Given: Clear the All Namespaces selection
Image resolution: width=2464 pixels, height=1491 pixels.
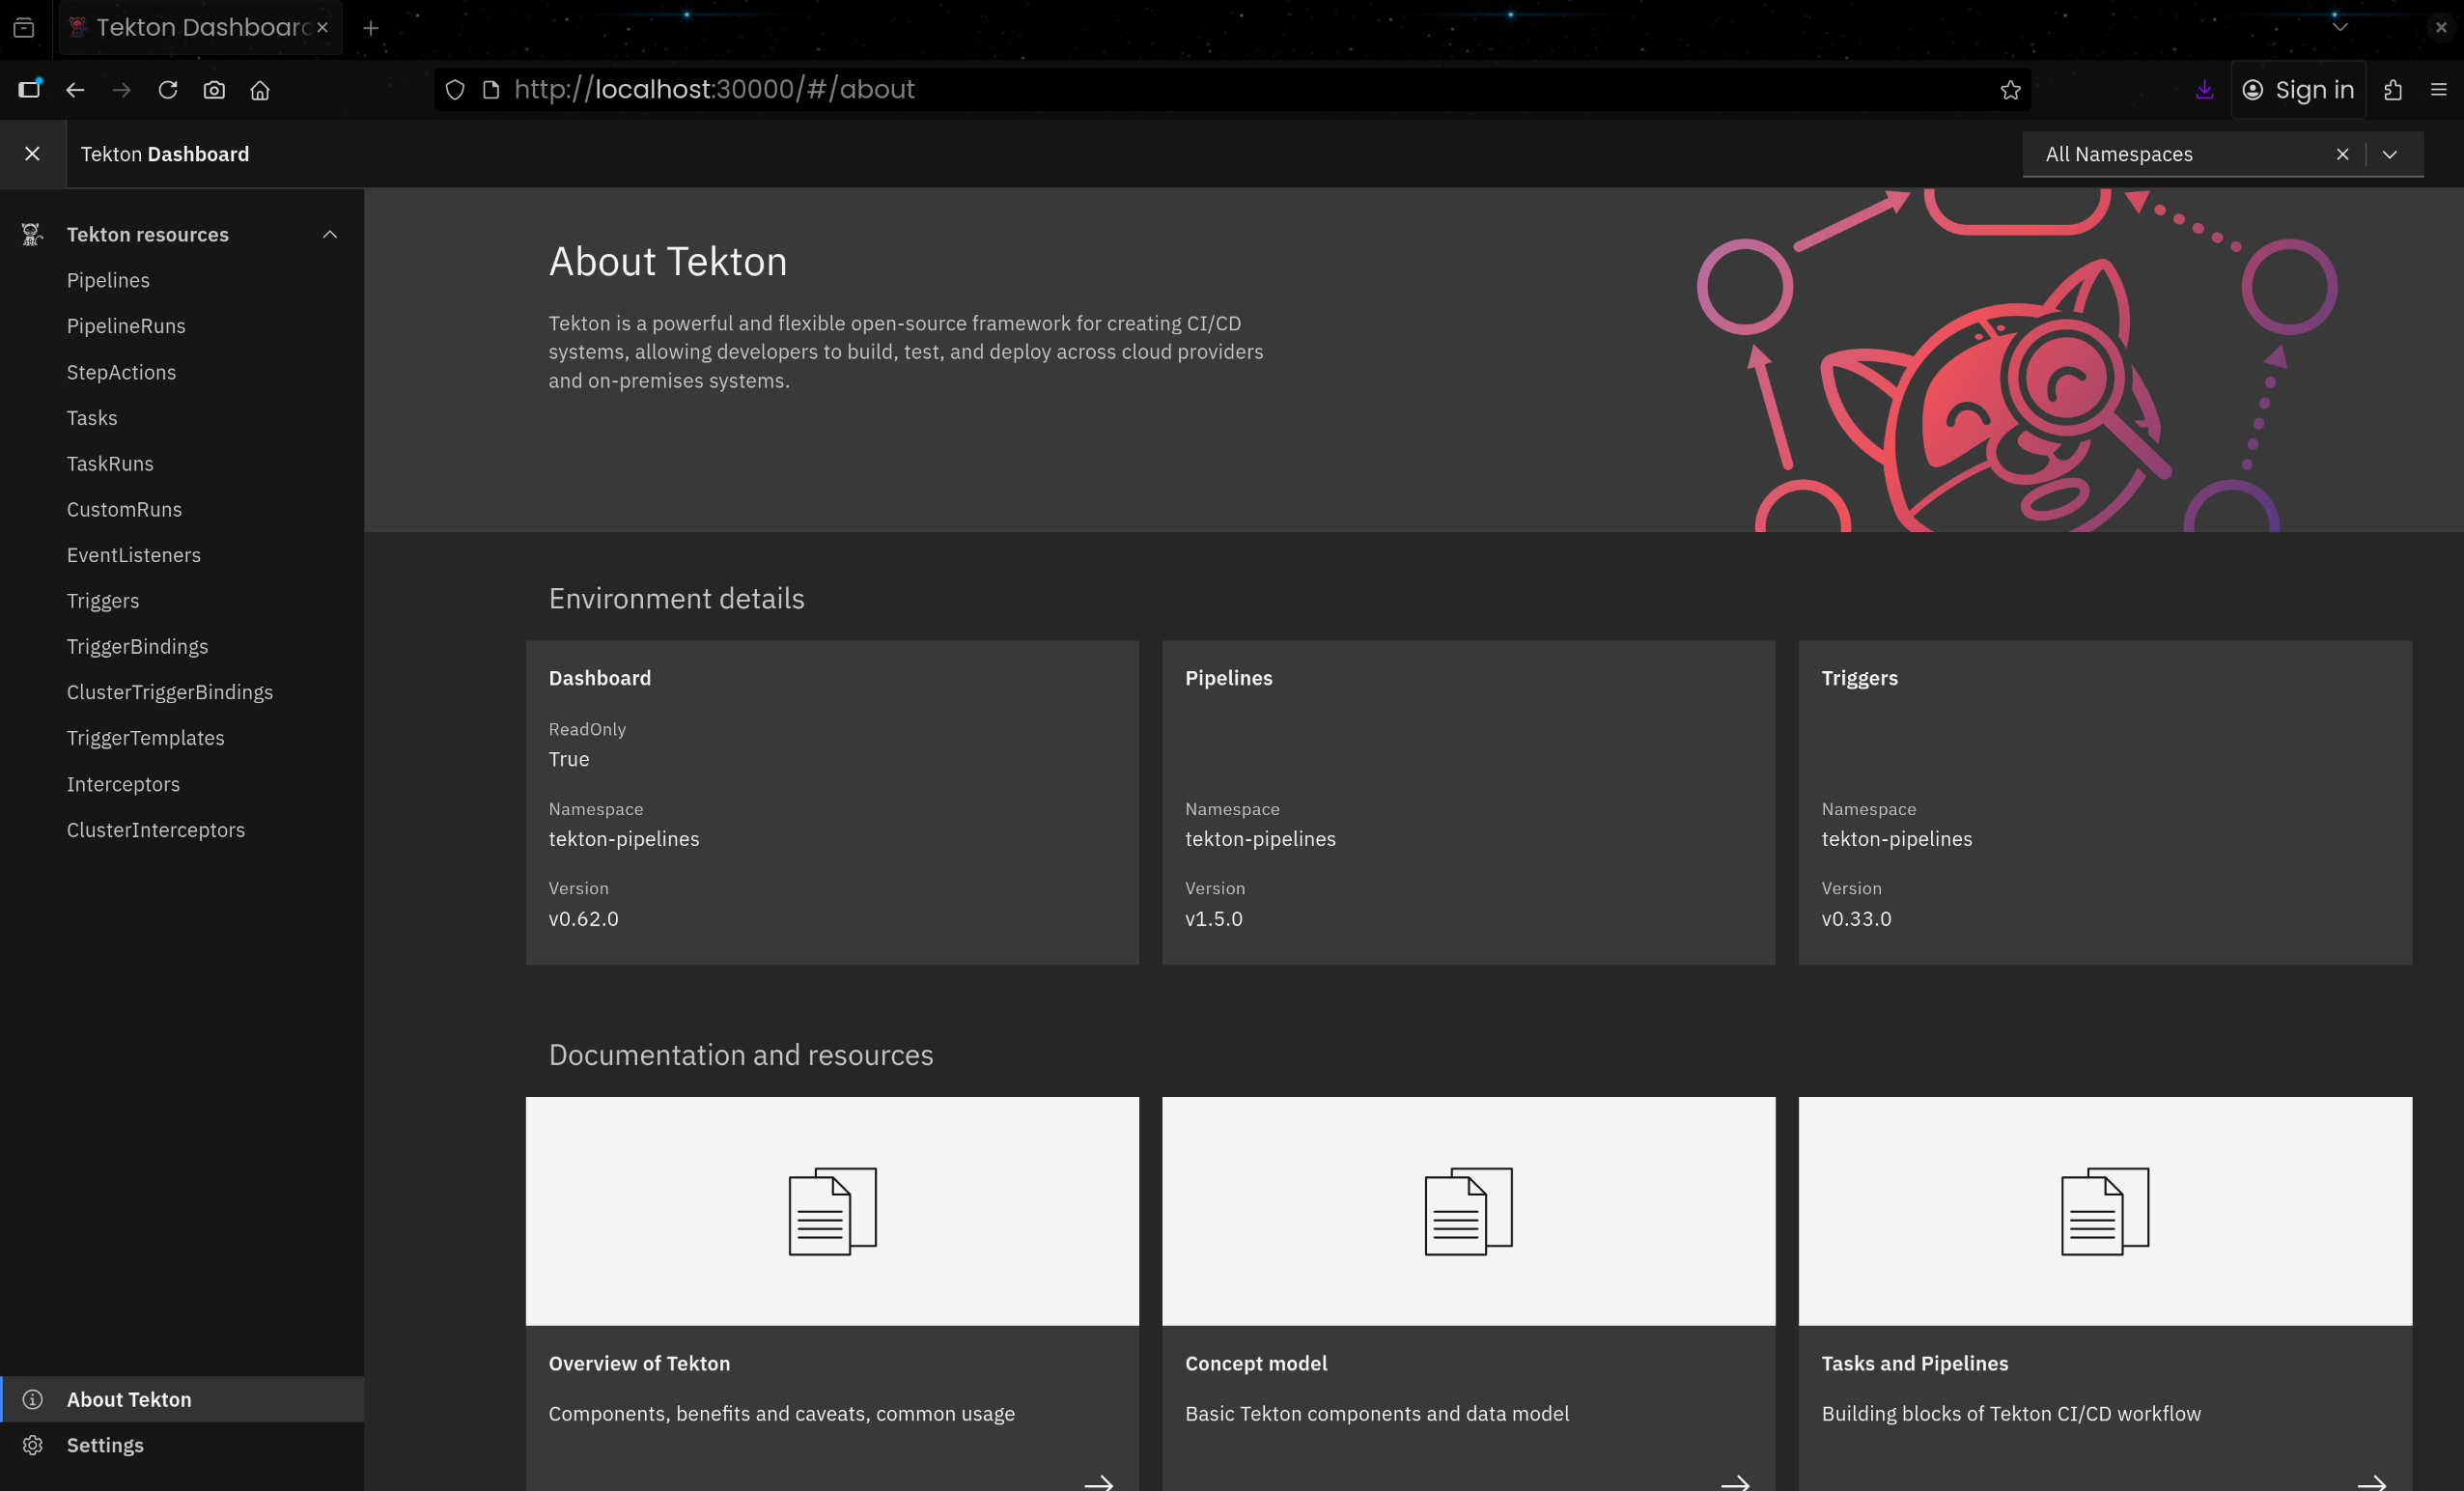Looking at the screenshot, I should coord(2342,154).
